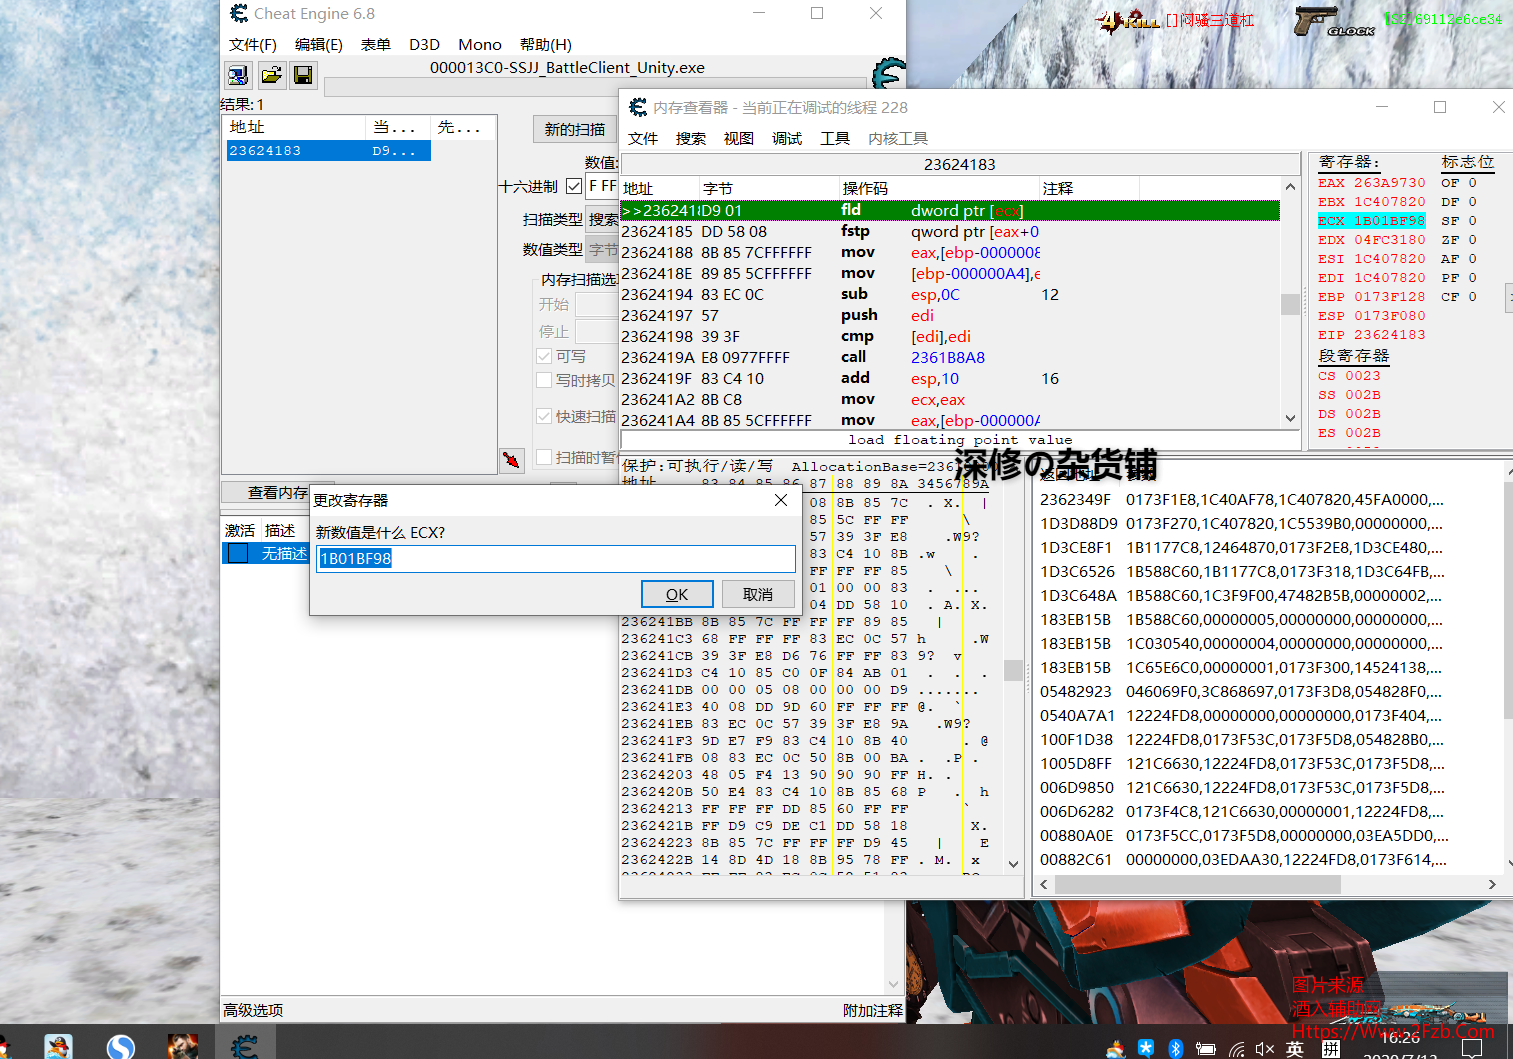Click the ECX new value input field

click(x=556, y=558)
